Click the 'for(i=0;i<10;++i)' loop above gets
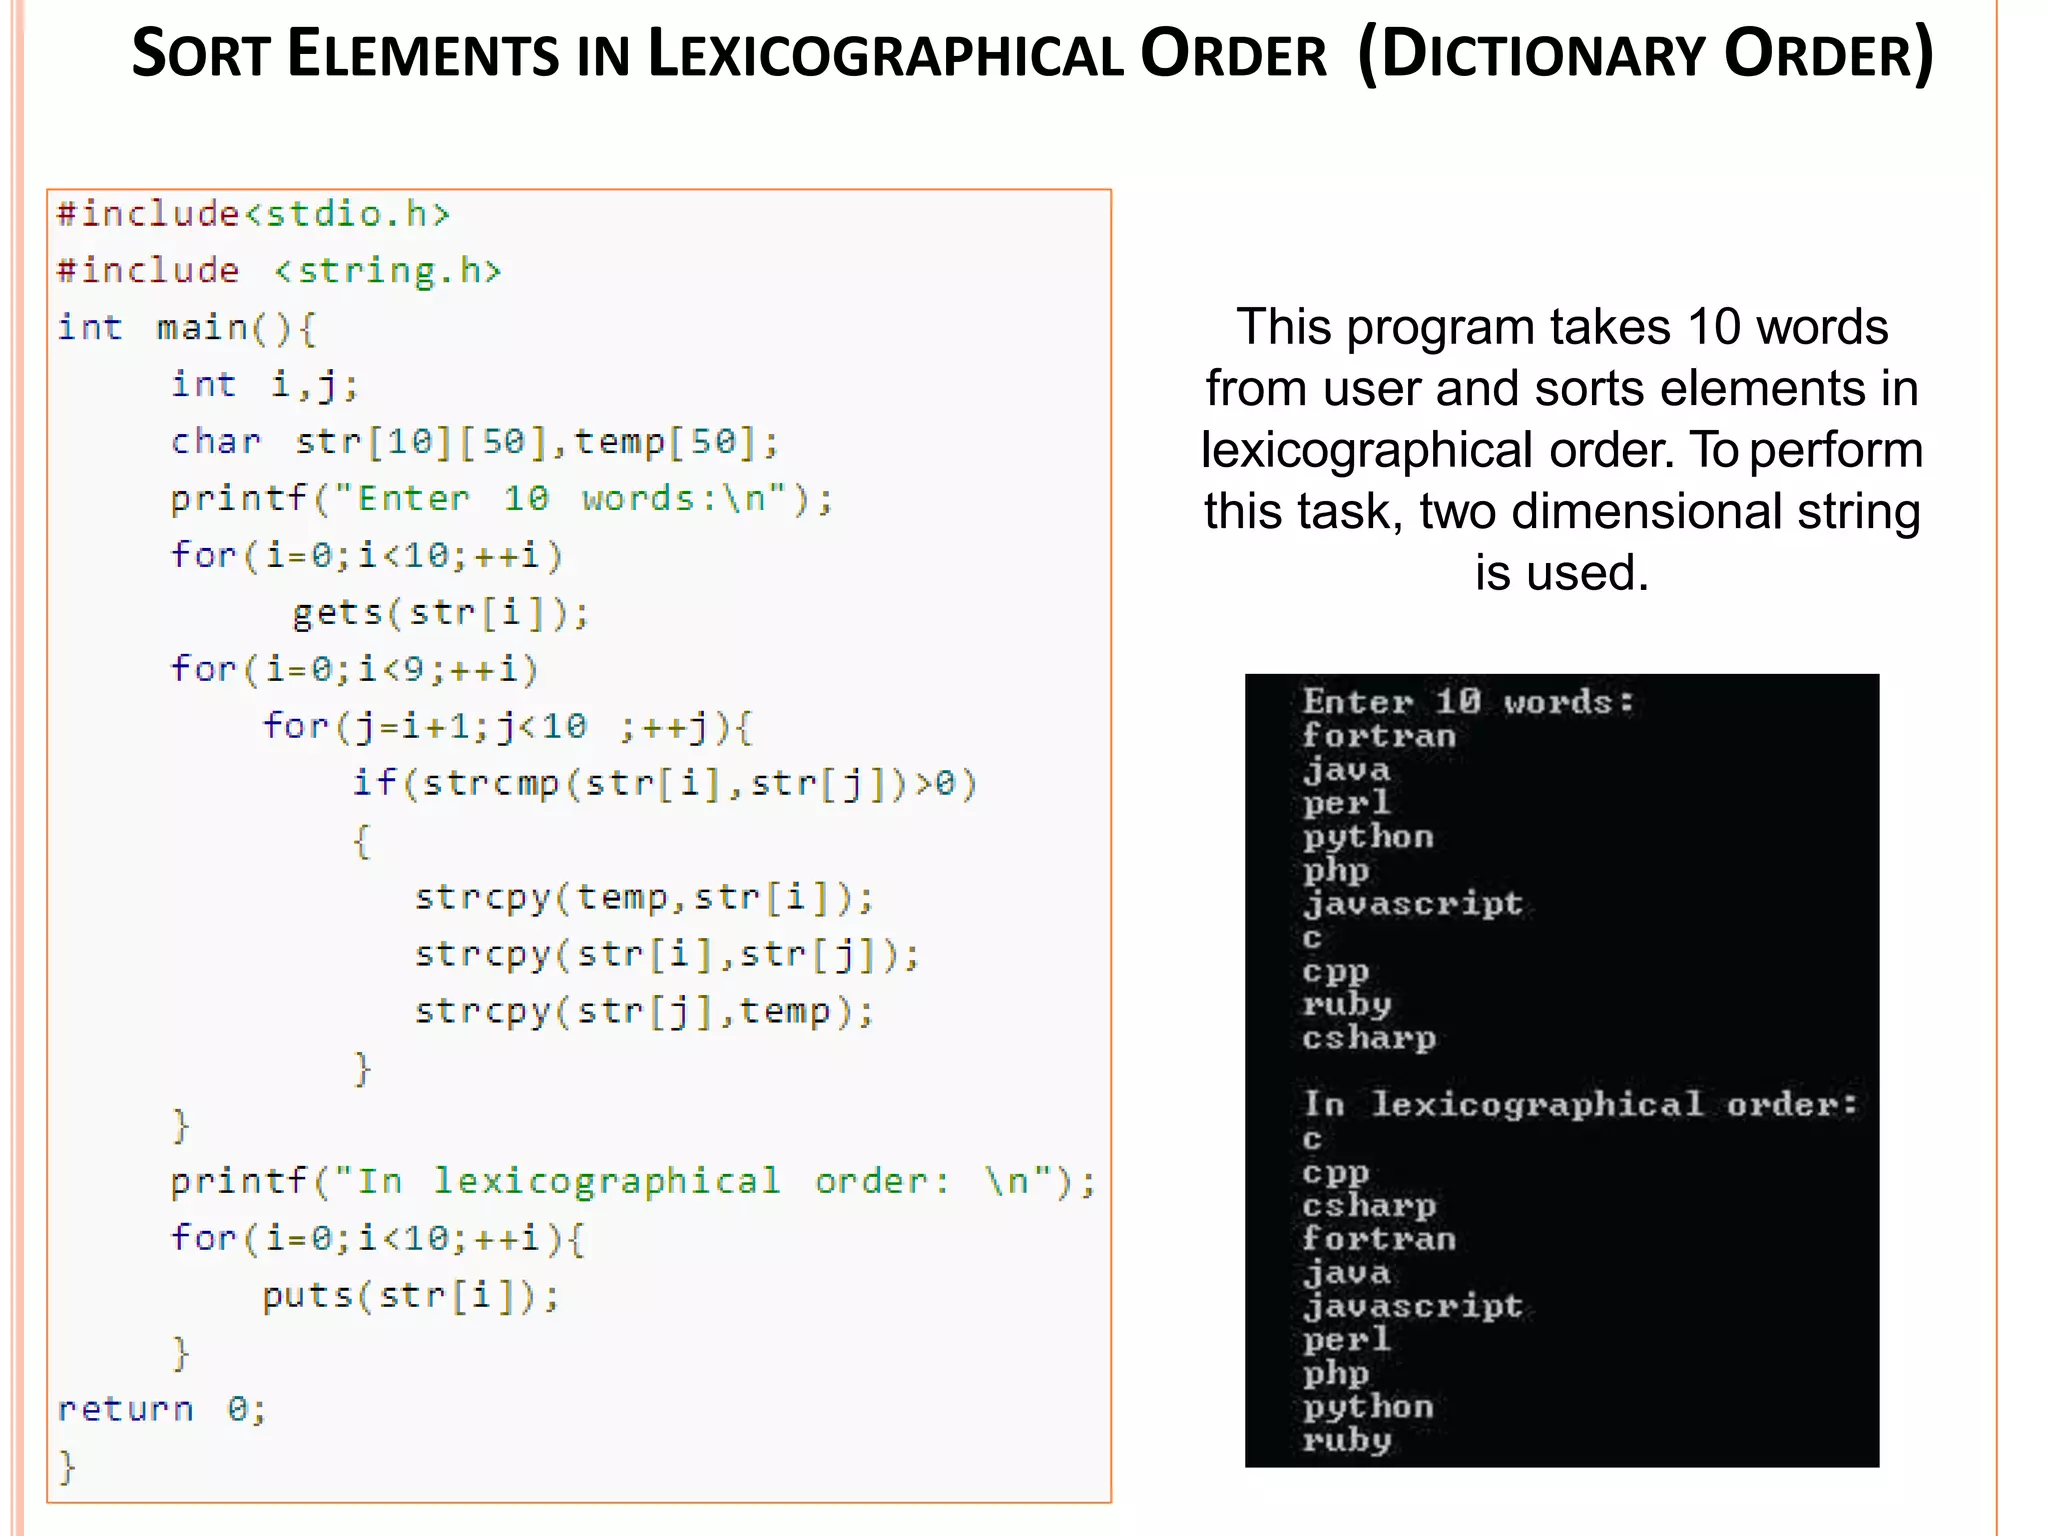The image size is (2048, 1536). click(367, 556)
